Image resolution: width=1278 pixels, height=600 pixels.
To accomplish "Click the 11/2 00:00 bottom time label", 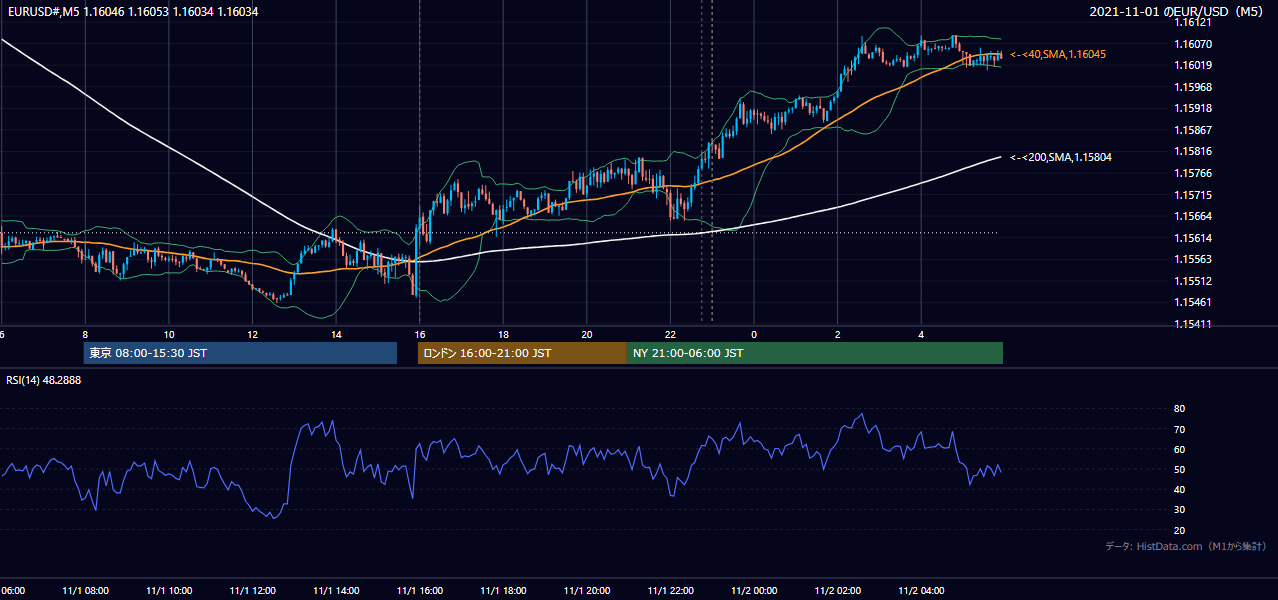I will pyautogui.click(x=754, y=591).
